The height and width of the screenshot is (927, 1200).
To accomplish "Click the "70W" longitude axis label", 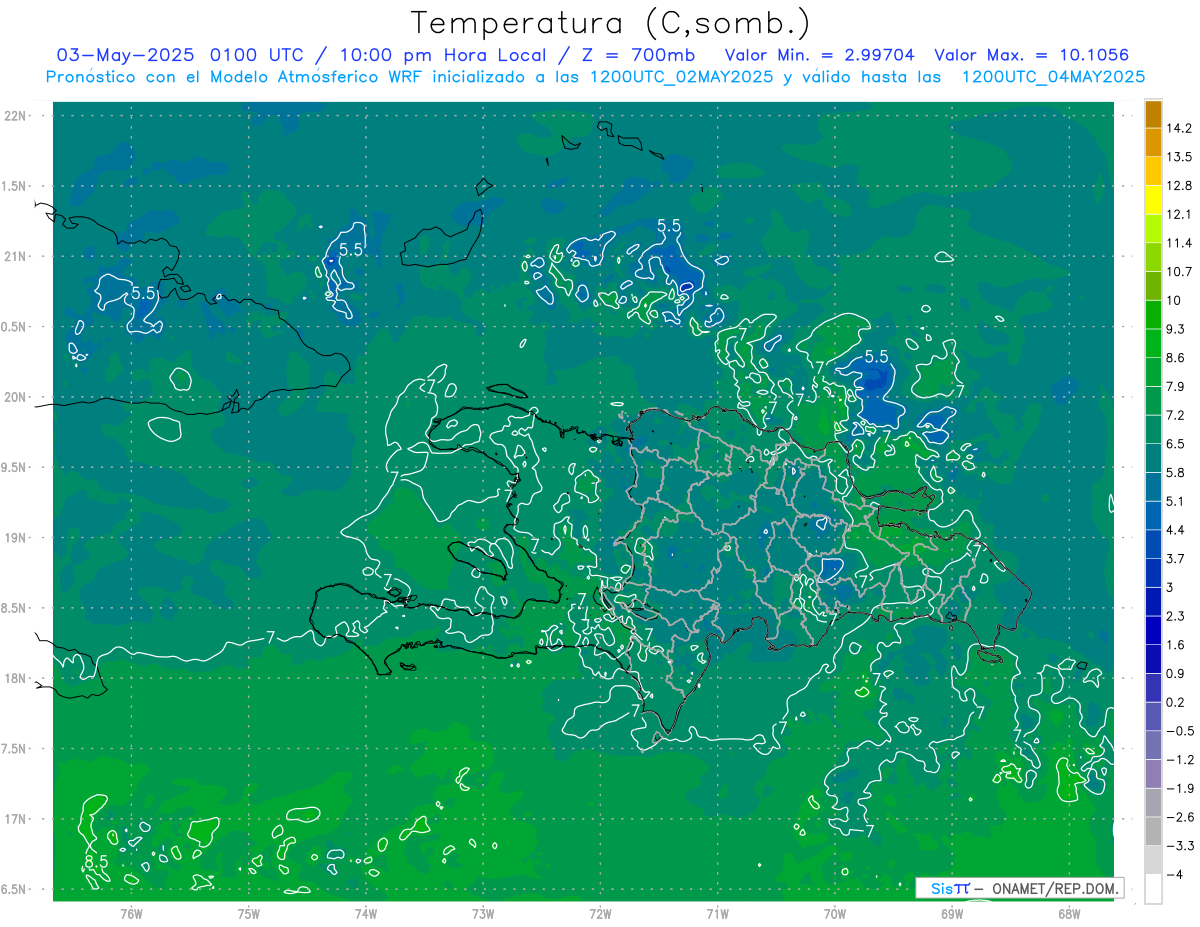I will click(x=835, y=914).
